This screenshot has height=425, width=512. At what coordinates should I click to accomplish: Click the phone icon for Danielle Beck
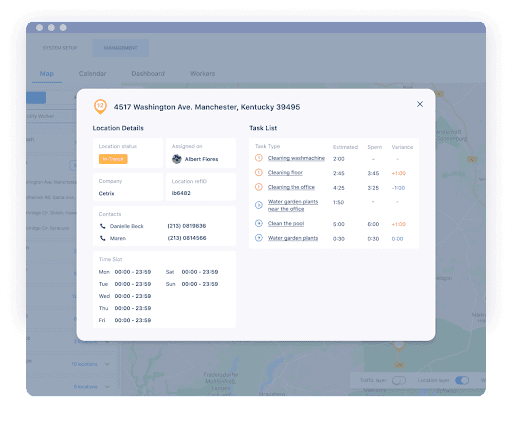pos(102,226)
